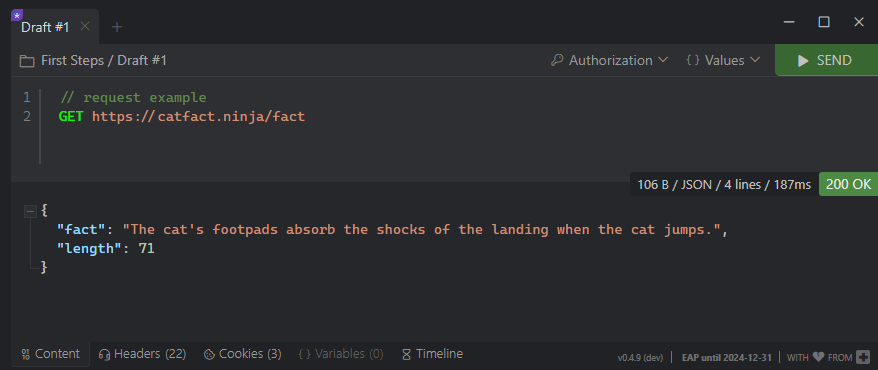878x370 pixels.
Task: Send the request with SEND button
Action: click(x=826, y=60)
